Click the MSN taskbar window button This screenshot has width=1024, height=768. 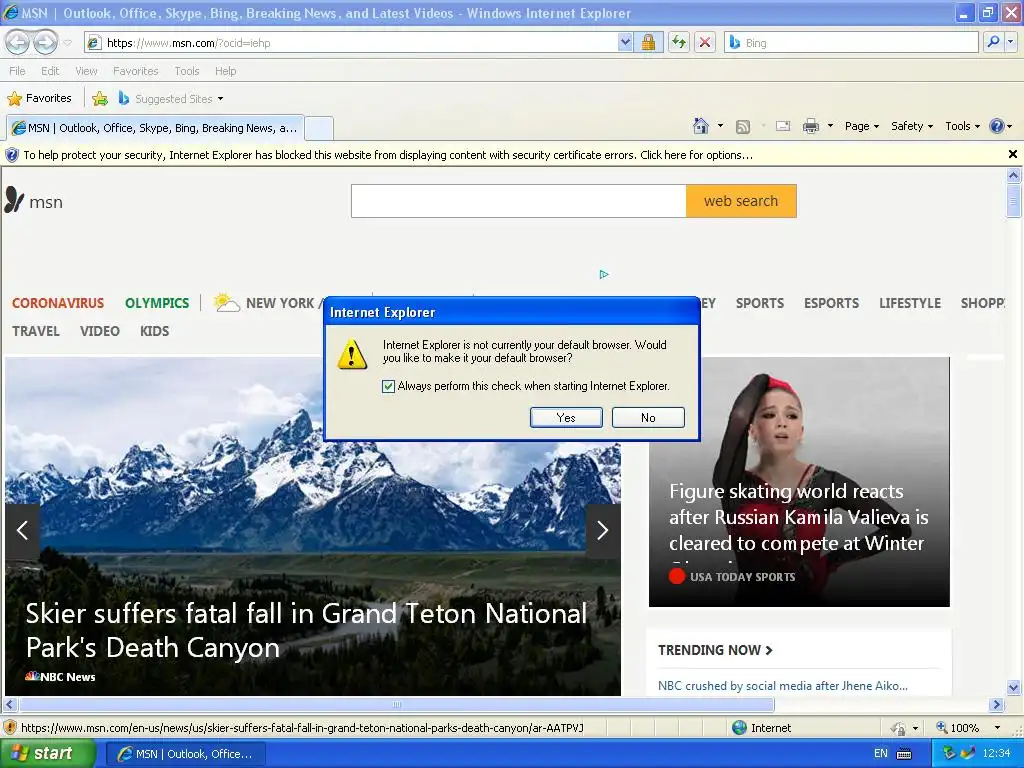tap(185, 754)
